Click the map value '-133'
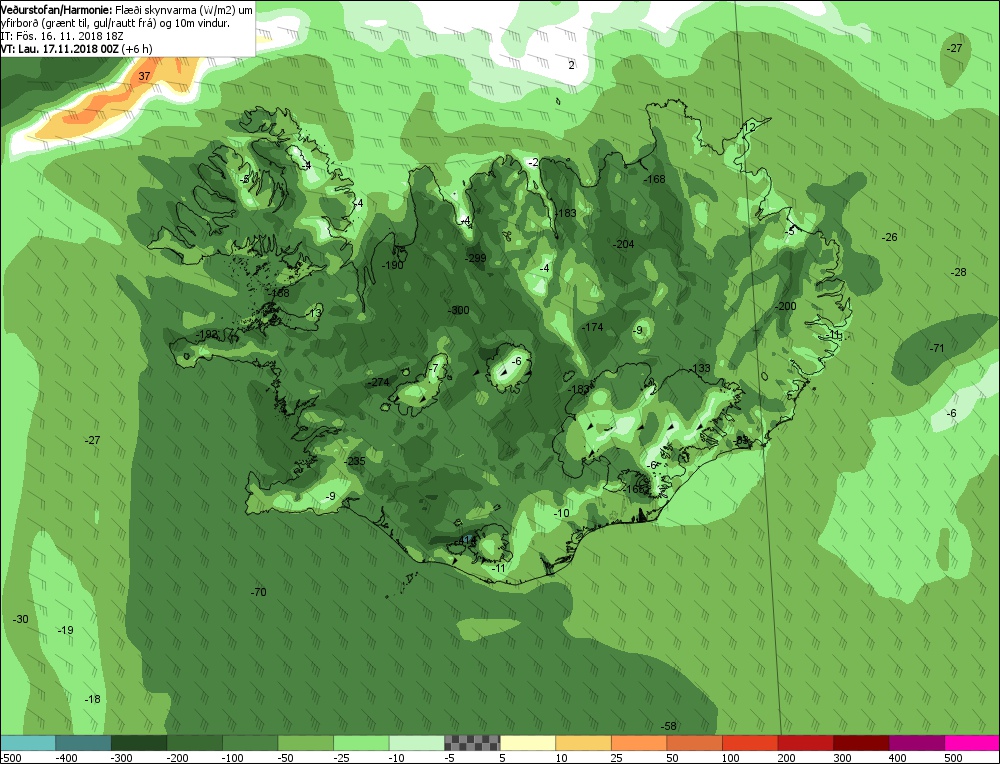 (700, 368)
